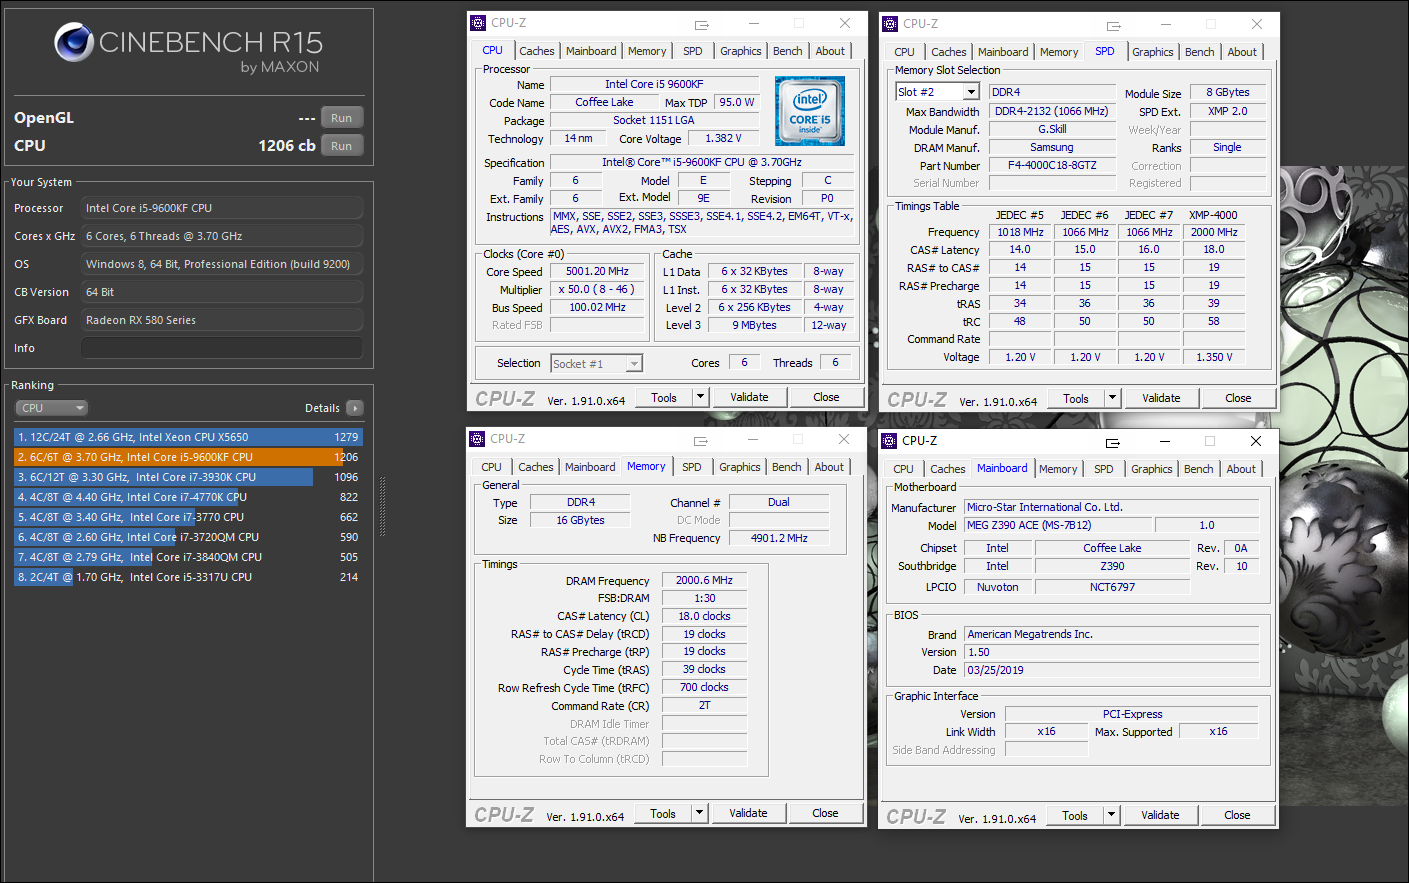Expand Tools dropdown arrow in CPU tab window
Screen dimensions: 1409x883
700,397
